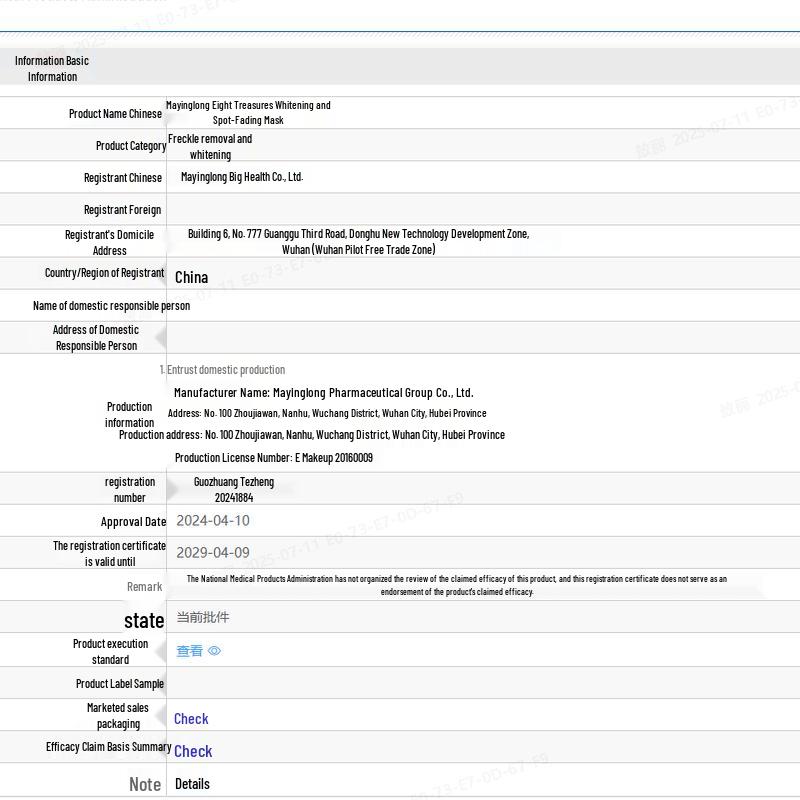Screen dimensions: 800x800
Task: Click the validity date 2029-04-09
Action: 213,553
